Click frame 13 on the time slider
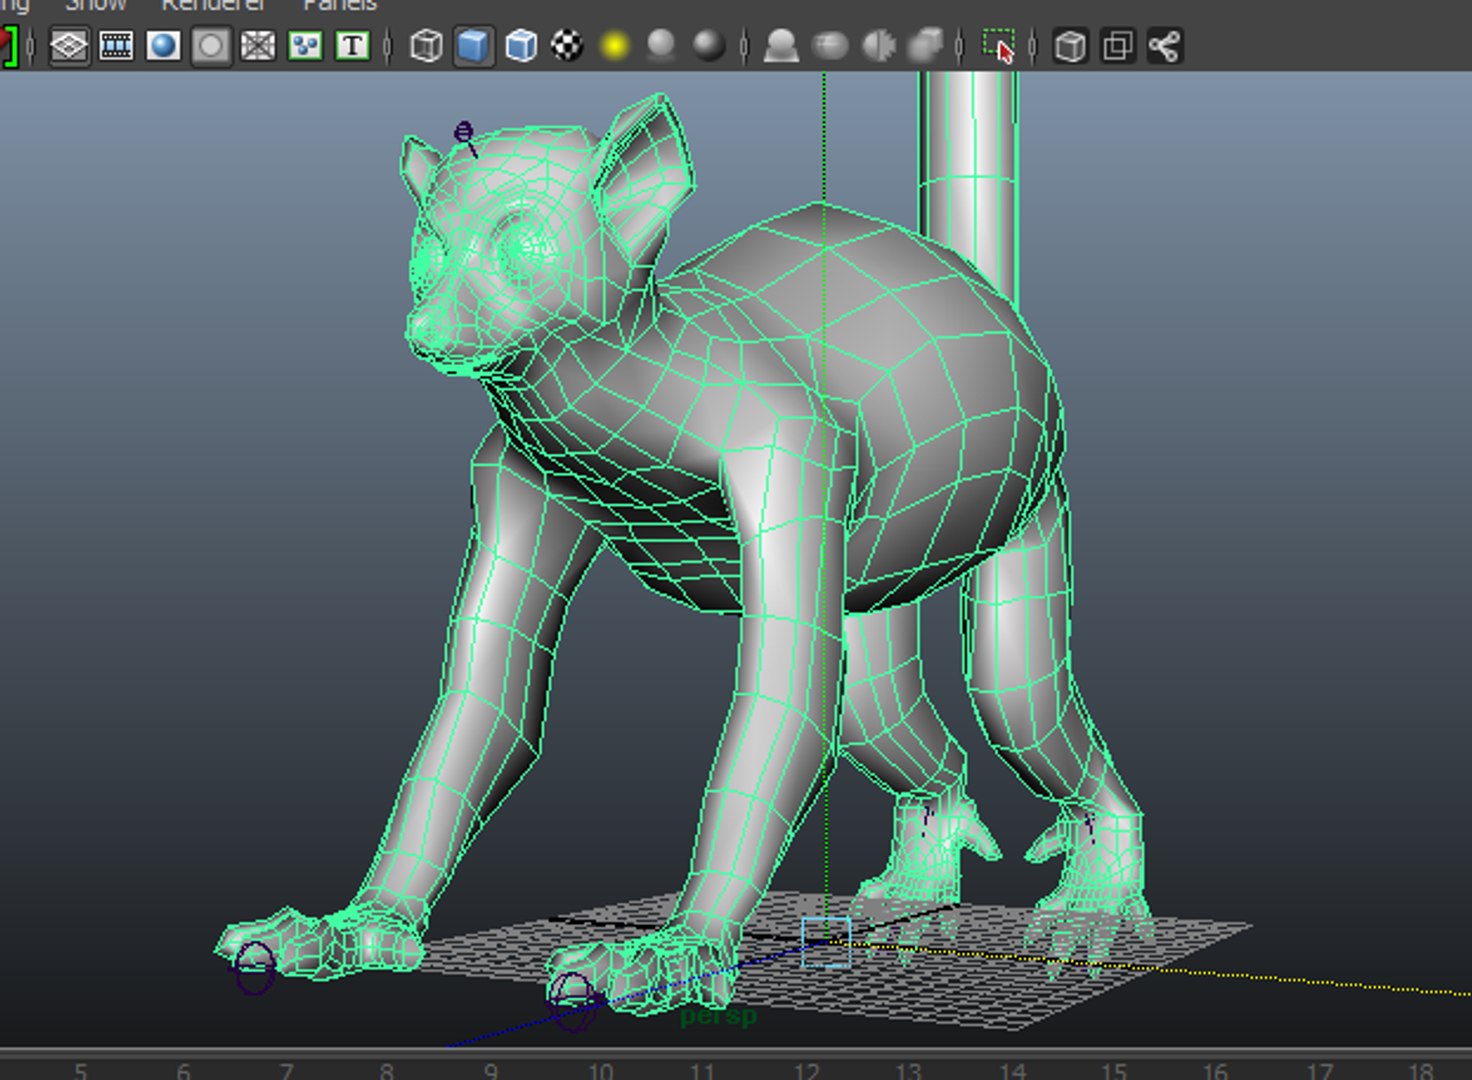The image size is (1472, 1080). (908, 1071)
